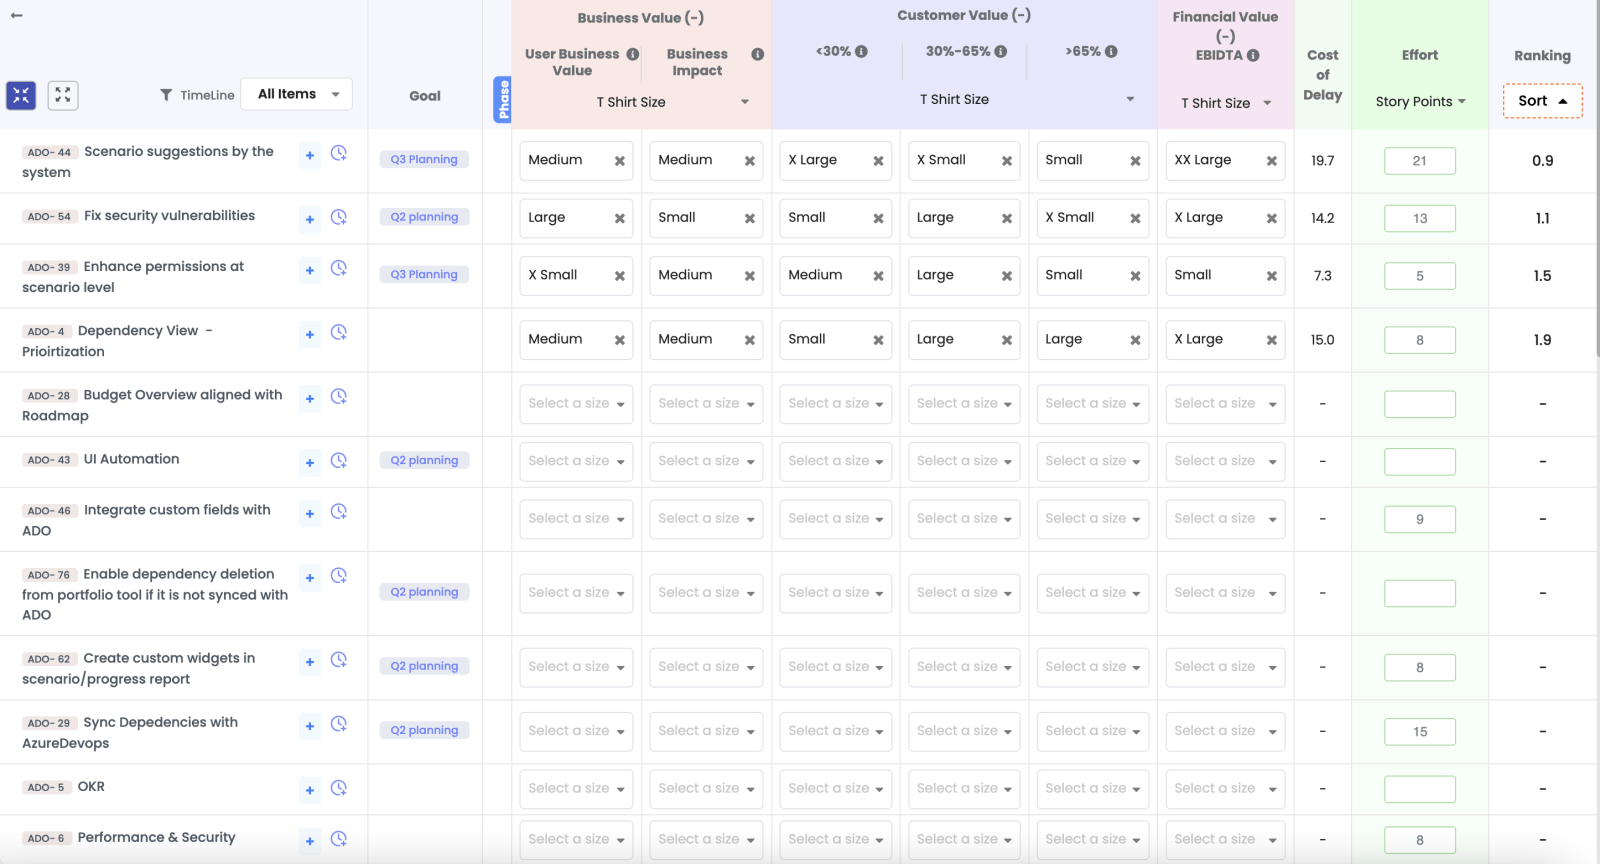Remove XX Large EBIDTA value for ADO-44

tap(1271, 161)
